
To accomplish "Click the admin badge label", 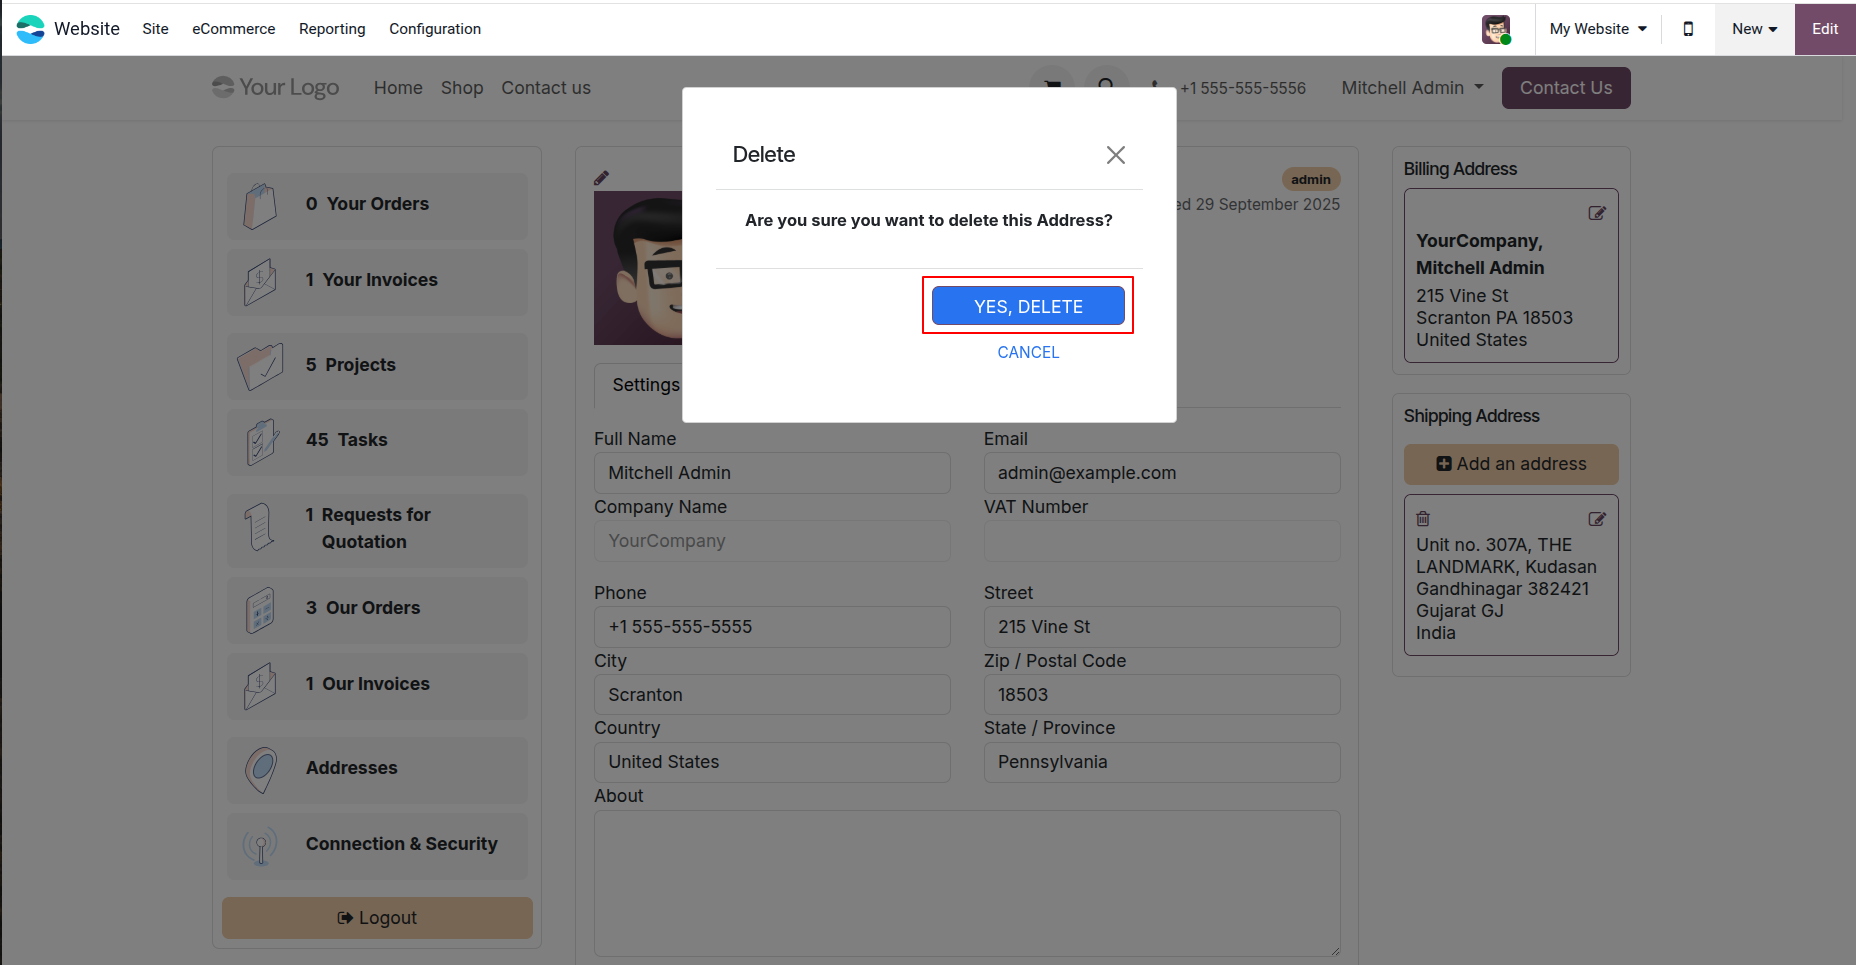I will [x=1310, y=179].
